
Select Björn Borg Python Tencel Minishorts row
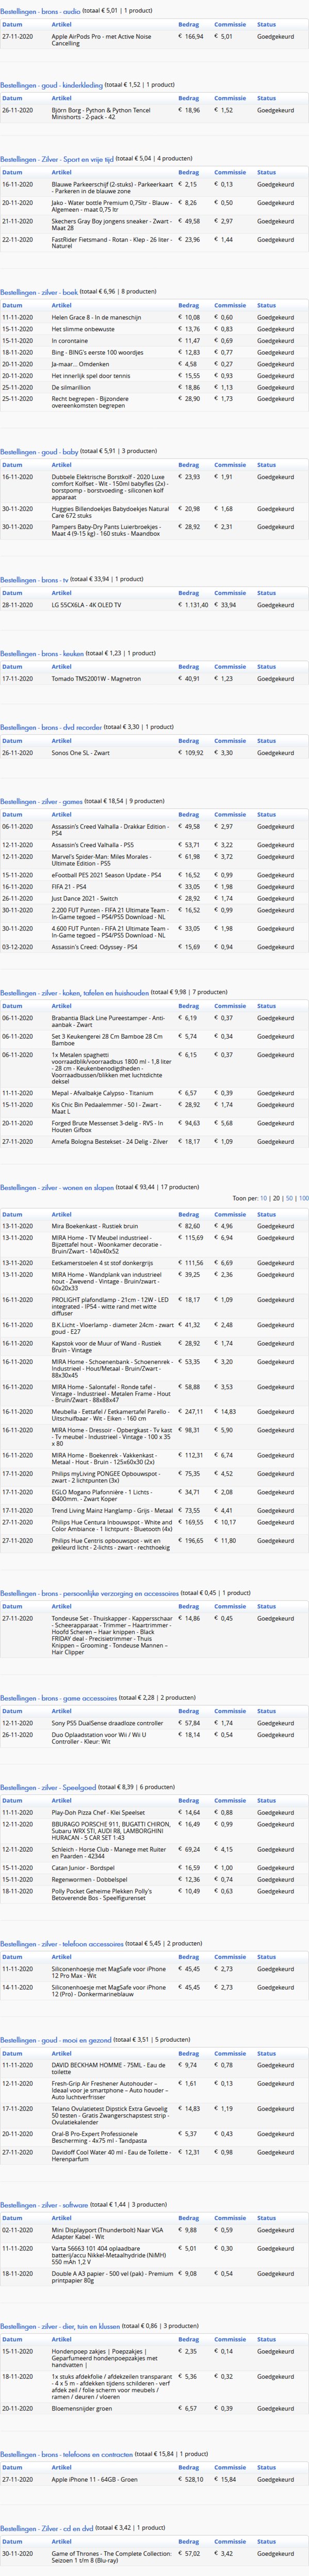pos(154,114)
